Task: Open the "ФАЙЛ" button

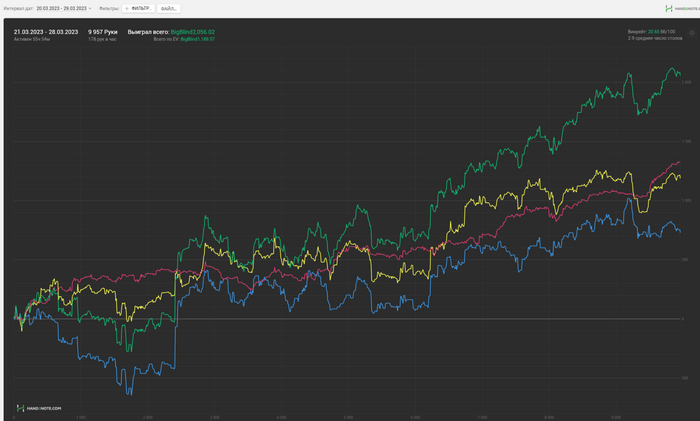Action: (x=168, y=8)
